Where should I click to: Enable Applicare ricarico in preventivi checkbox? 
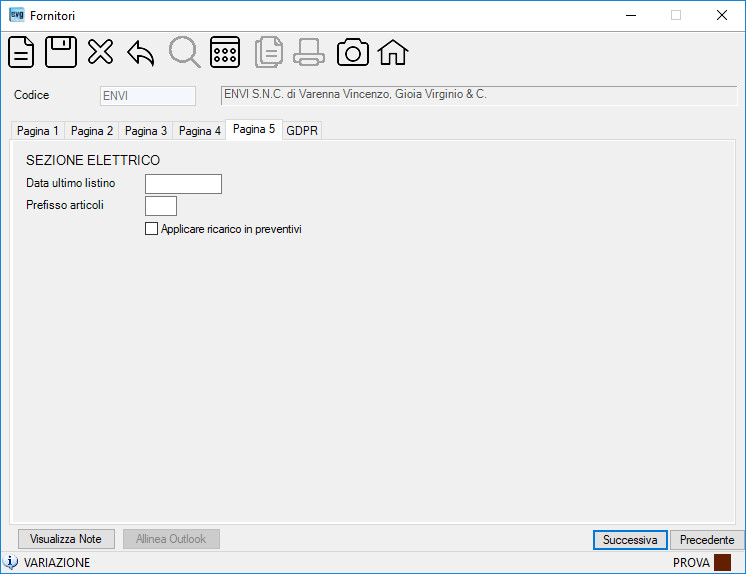151,229
